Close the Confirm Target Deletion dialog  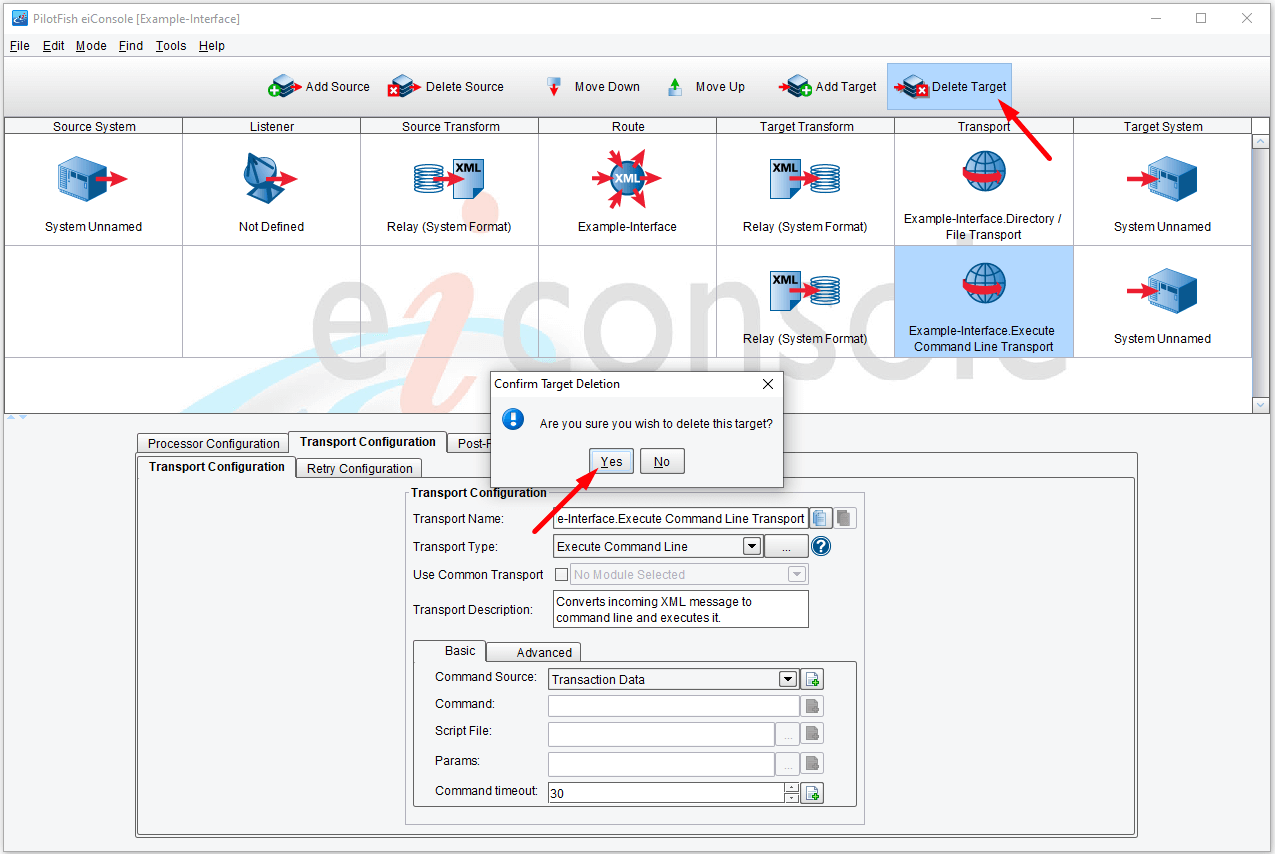(768, 384)
